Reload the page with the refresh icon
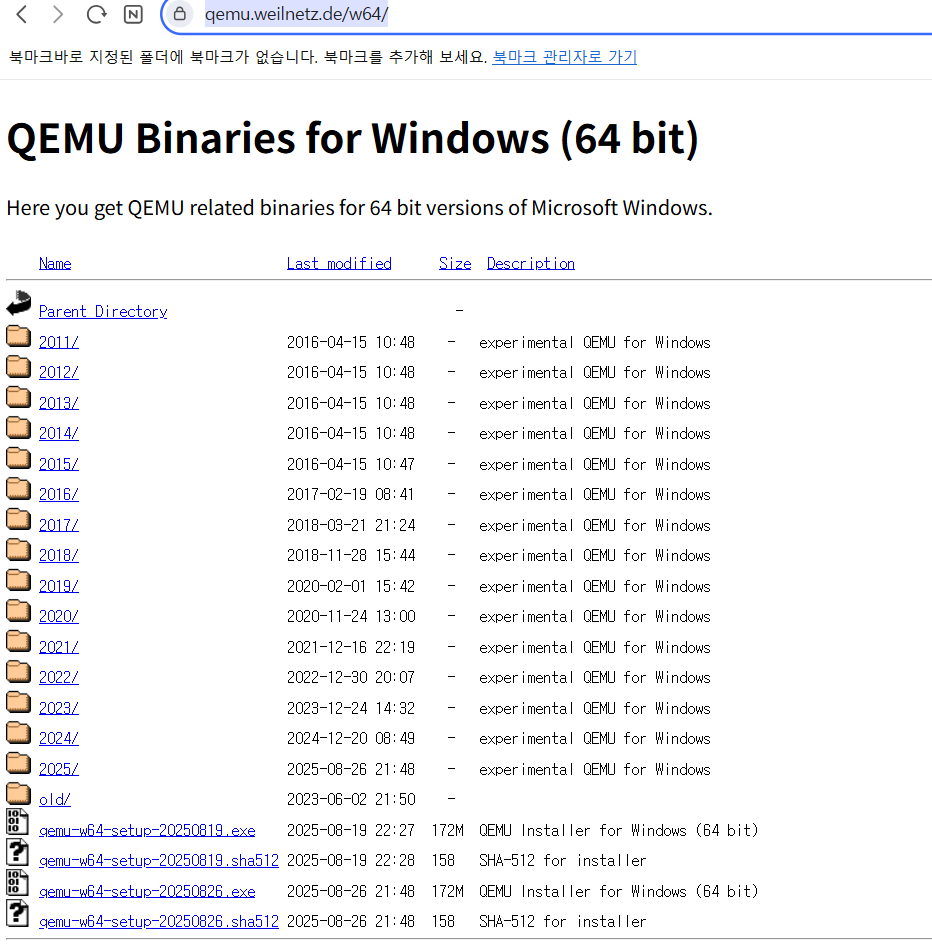The width and height of the screenshot is (932, 944). 96,14
